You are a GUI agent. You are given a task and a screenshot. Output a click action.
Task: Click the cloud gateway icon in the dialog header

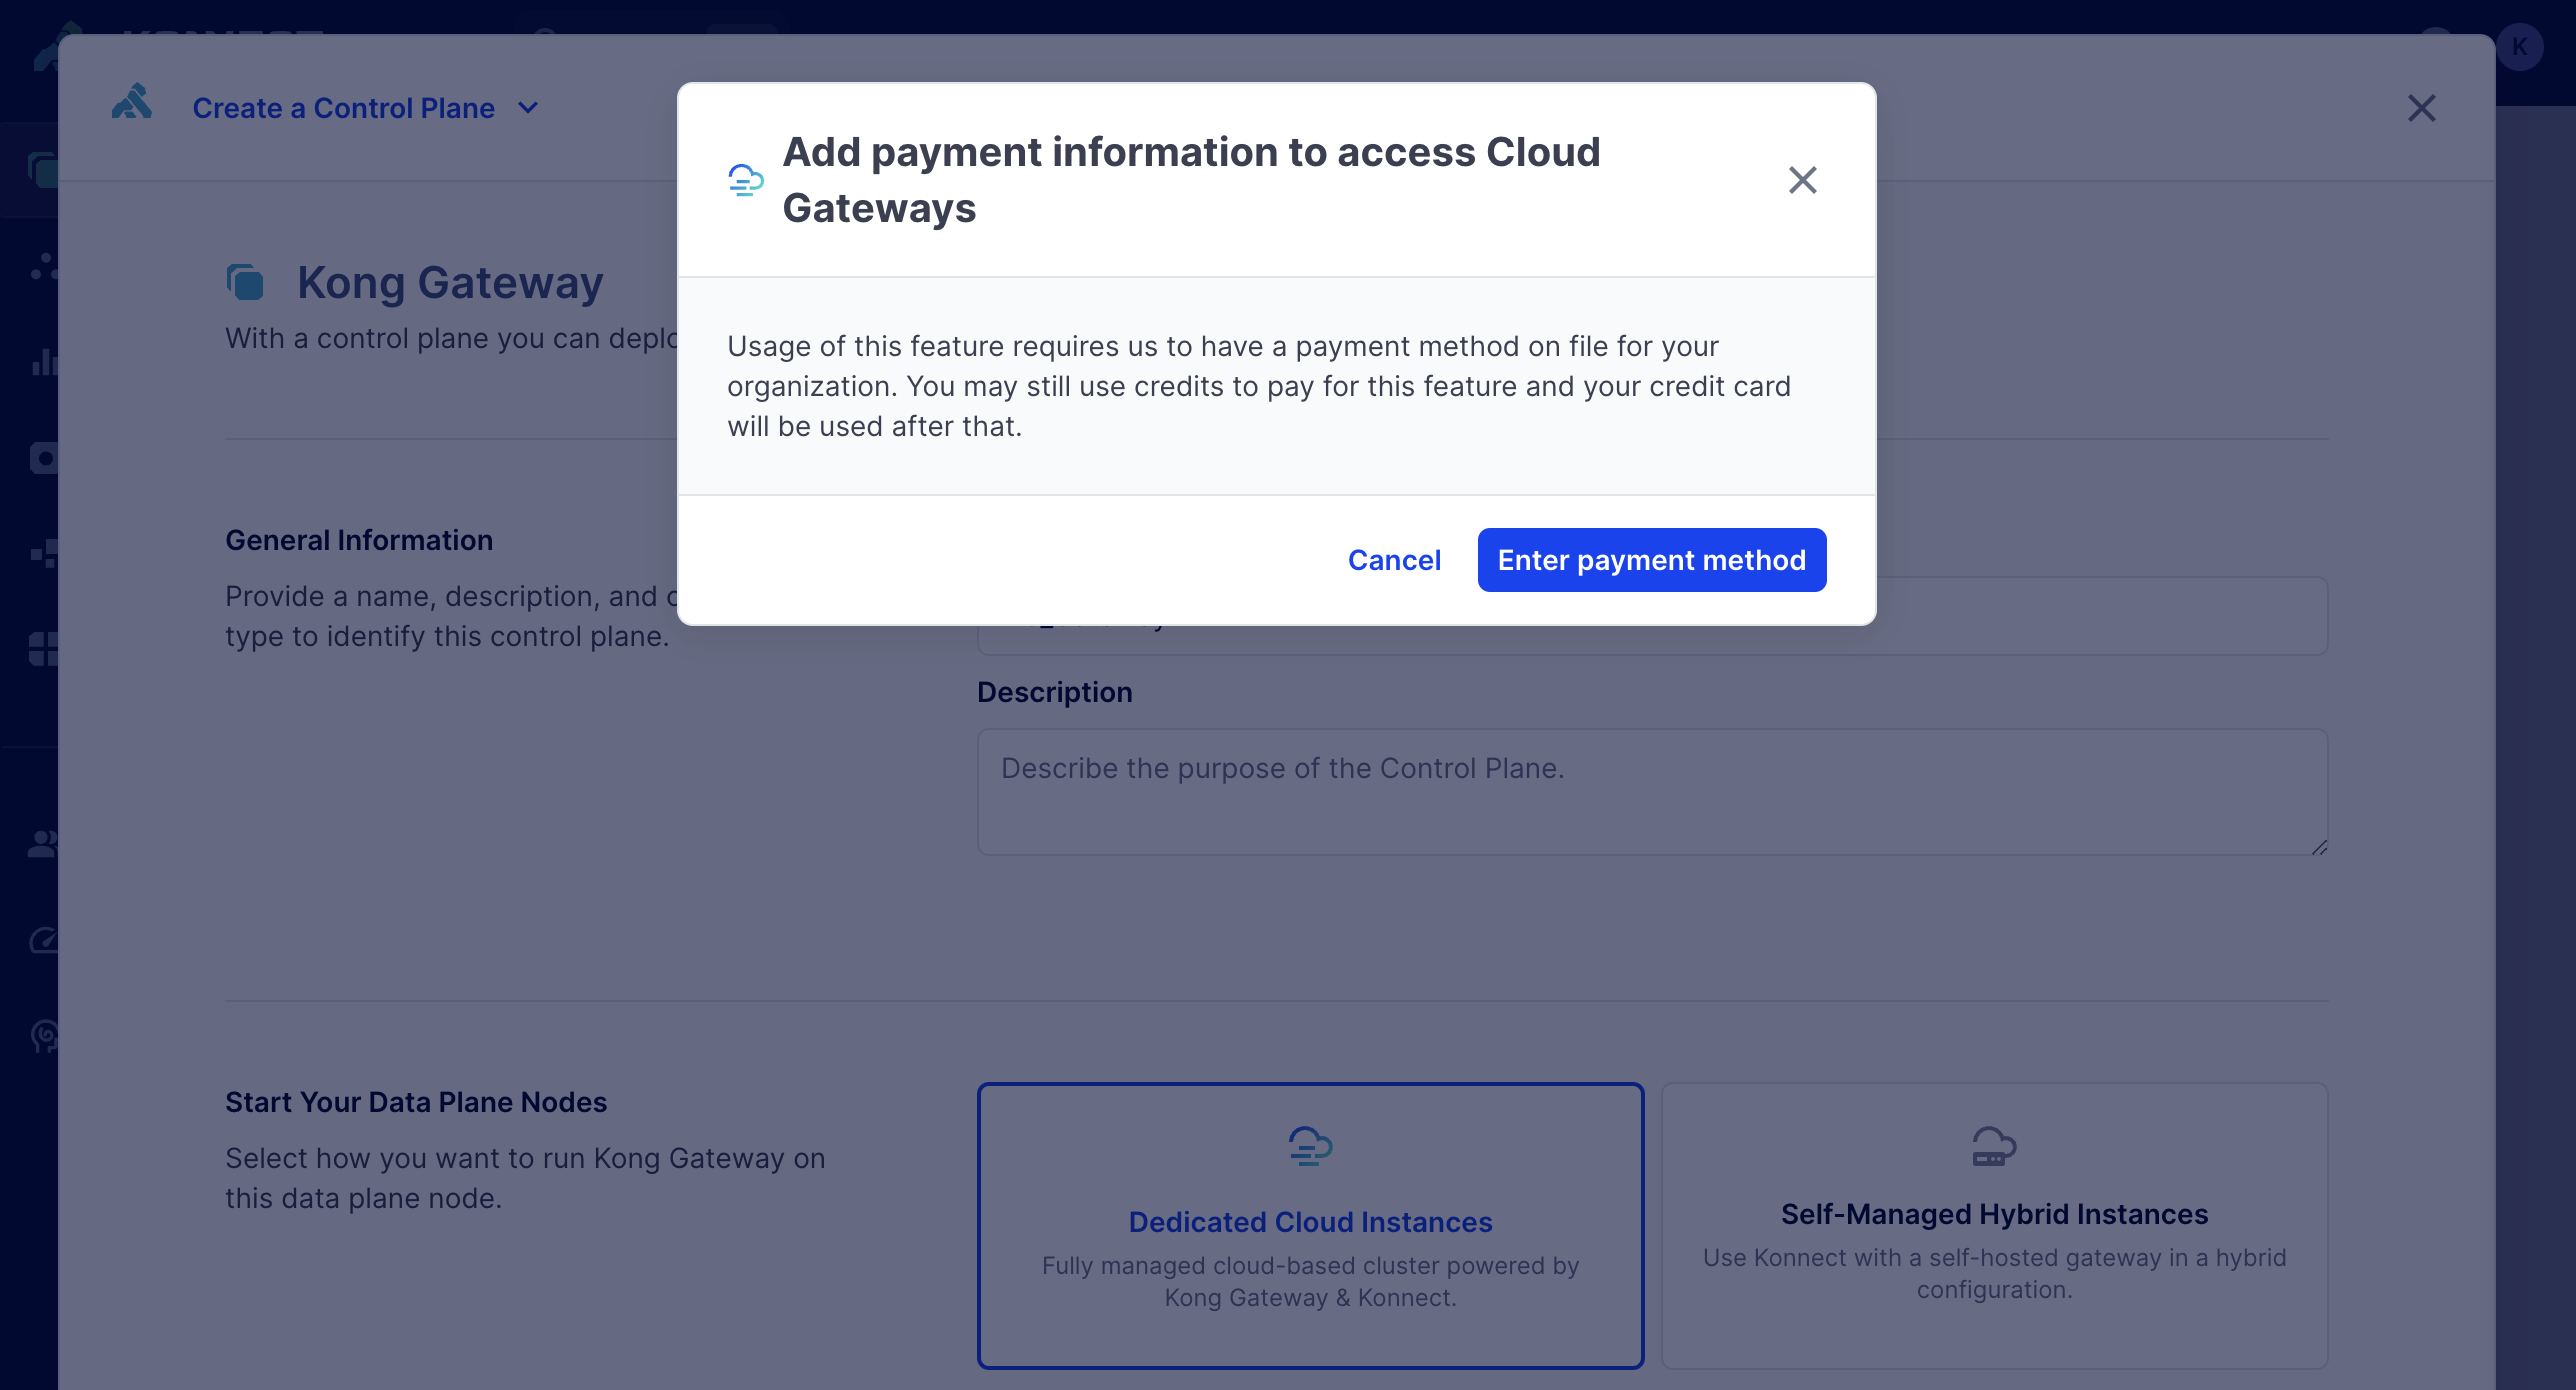point(746,180)
